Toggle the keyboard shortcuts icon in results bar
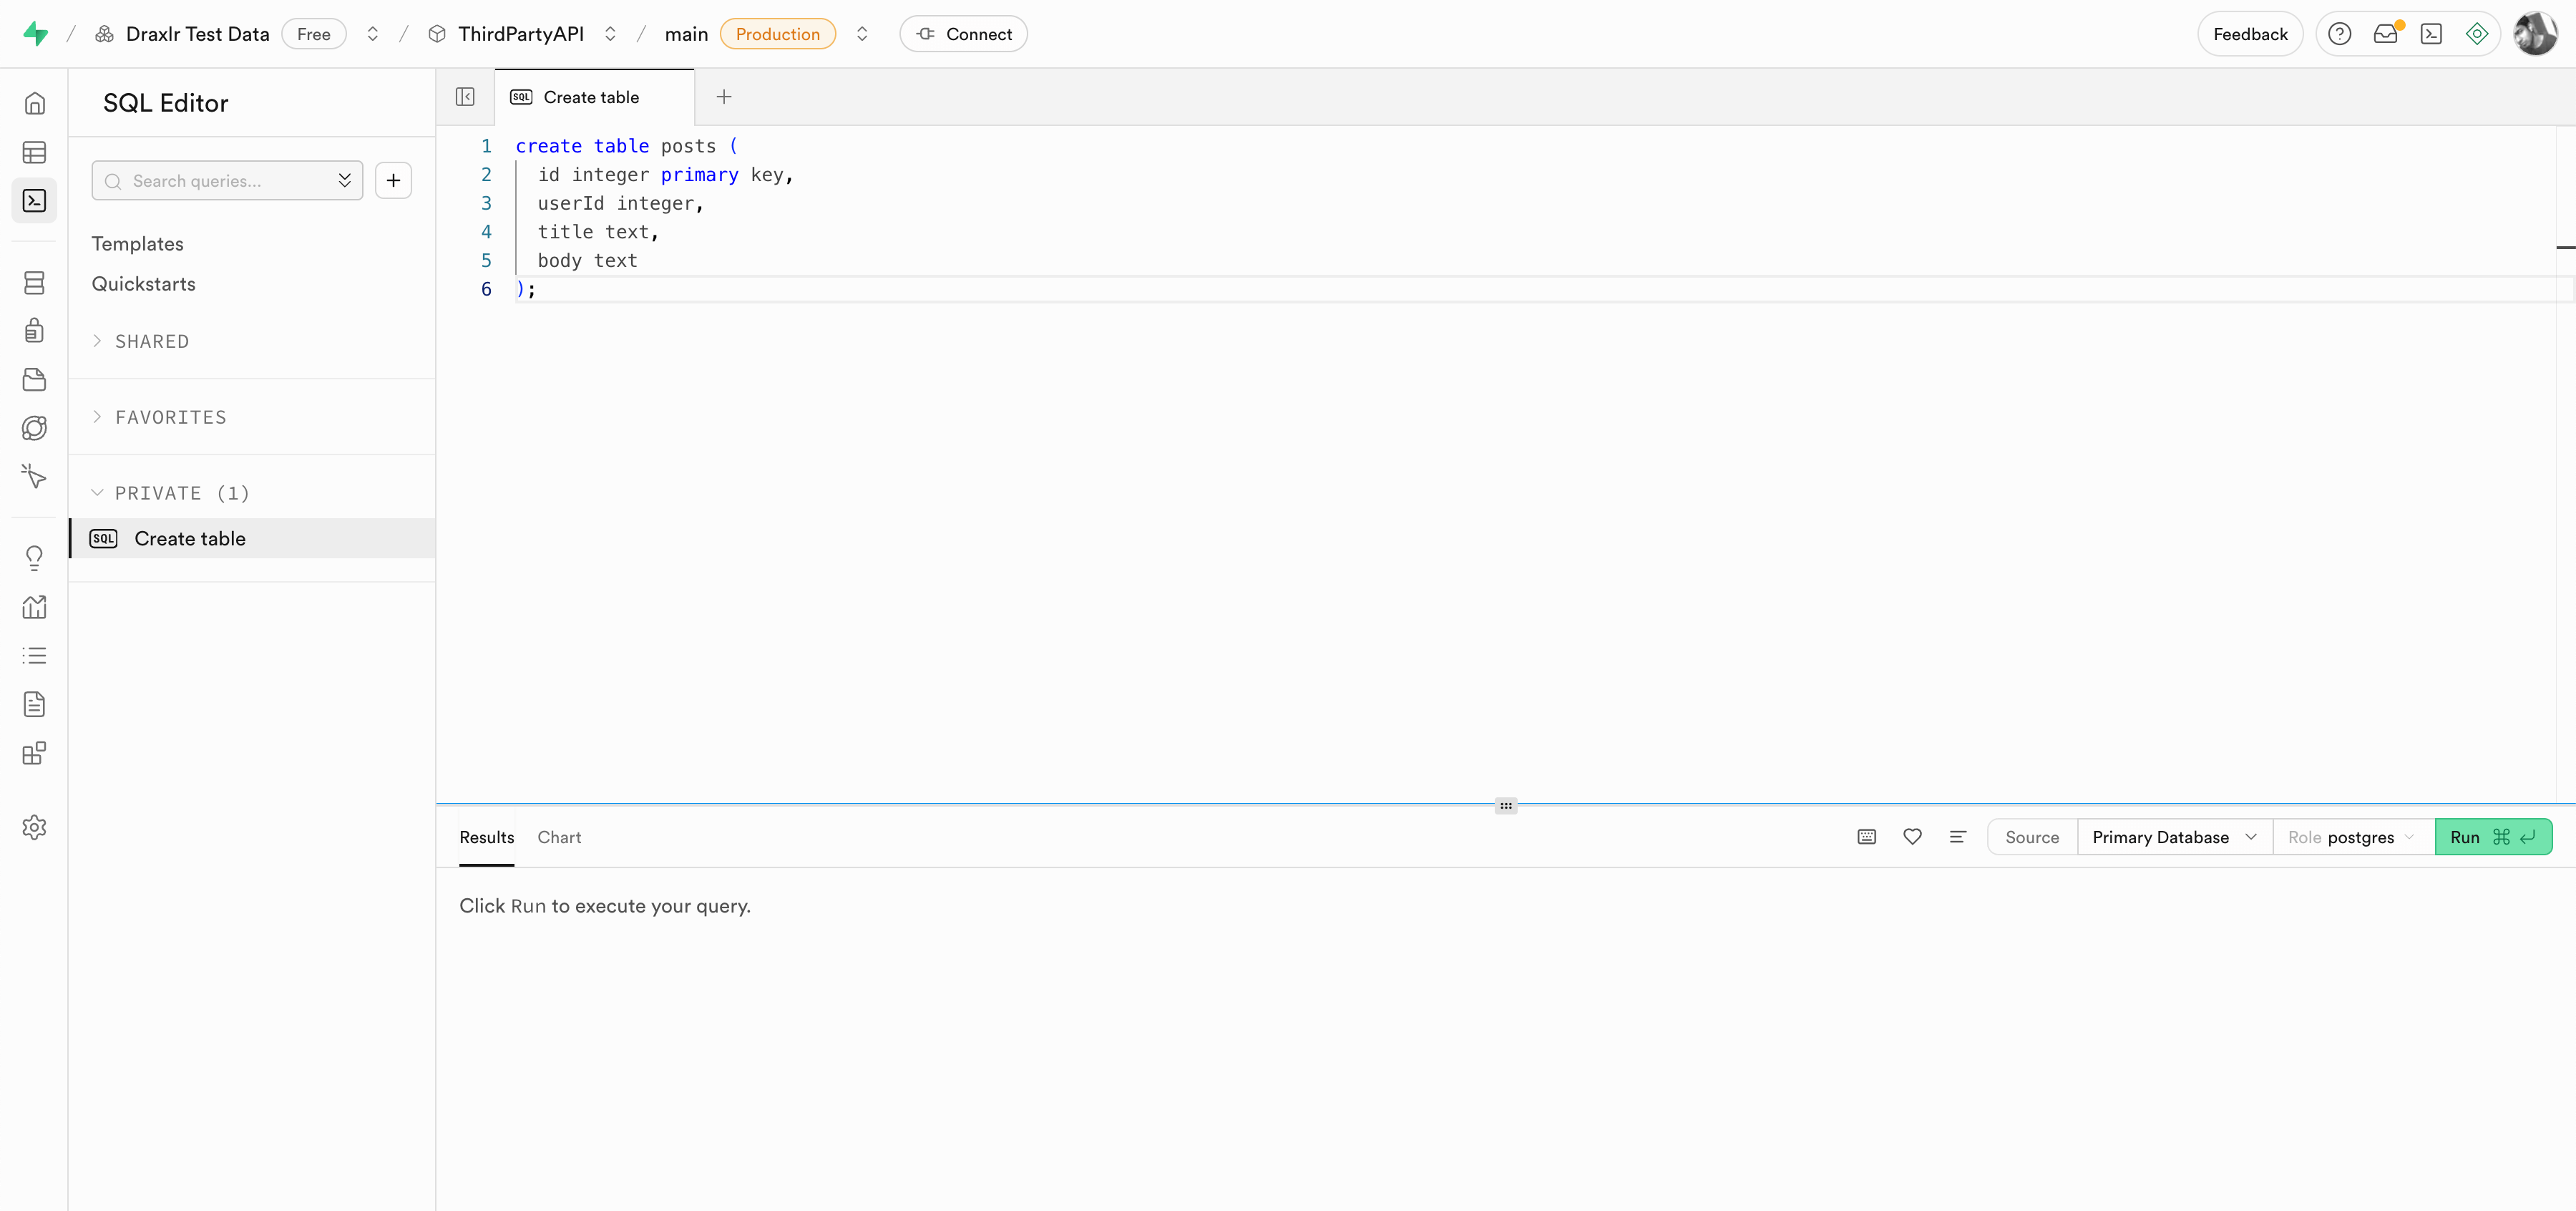 1866,837
